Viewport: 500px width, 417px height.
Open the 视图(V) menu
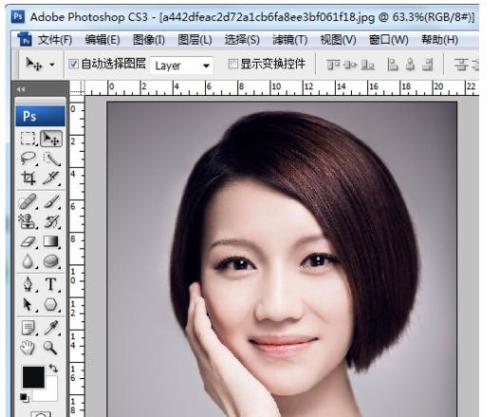338,40
